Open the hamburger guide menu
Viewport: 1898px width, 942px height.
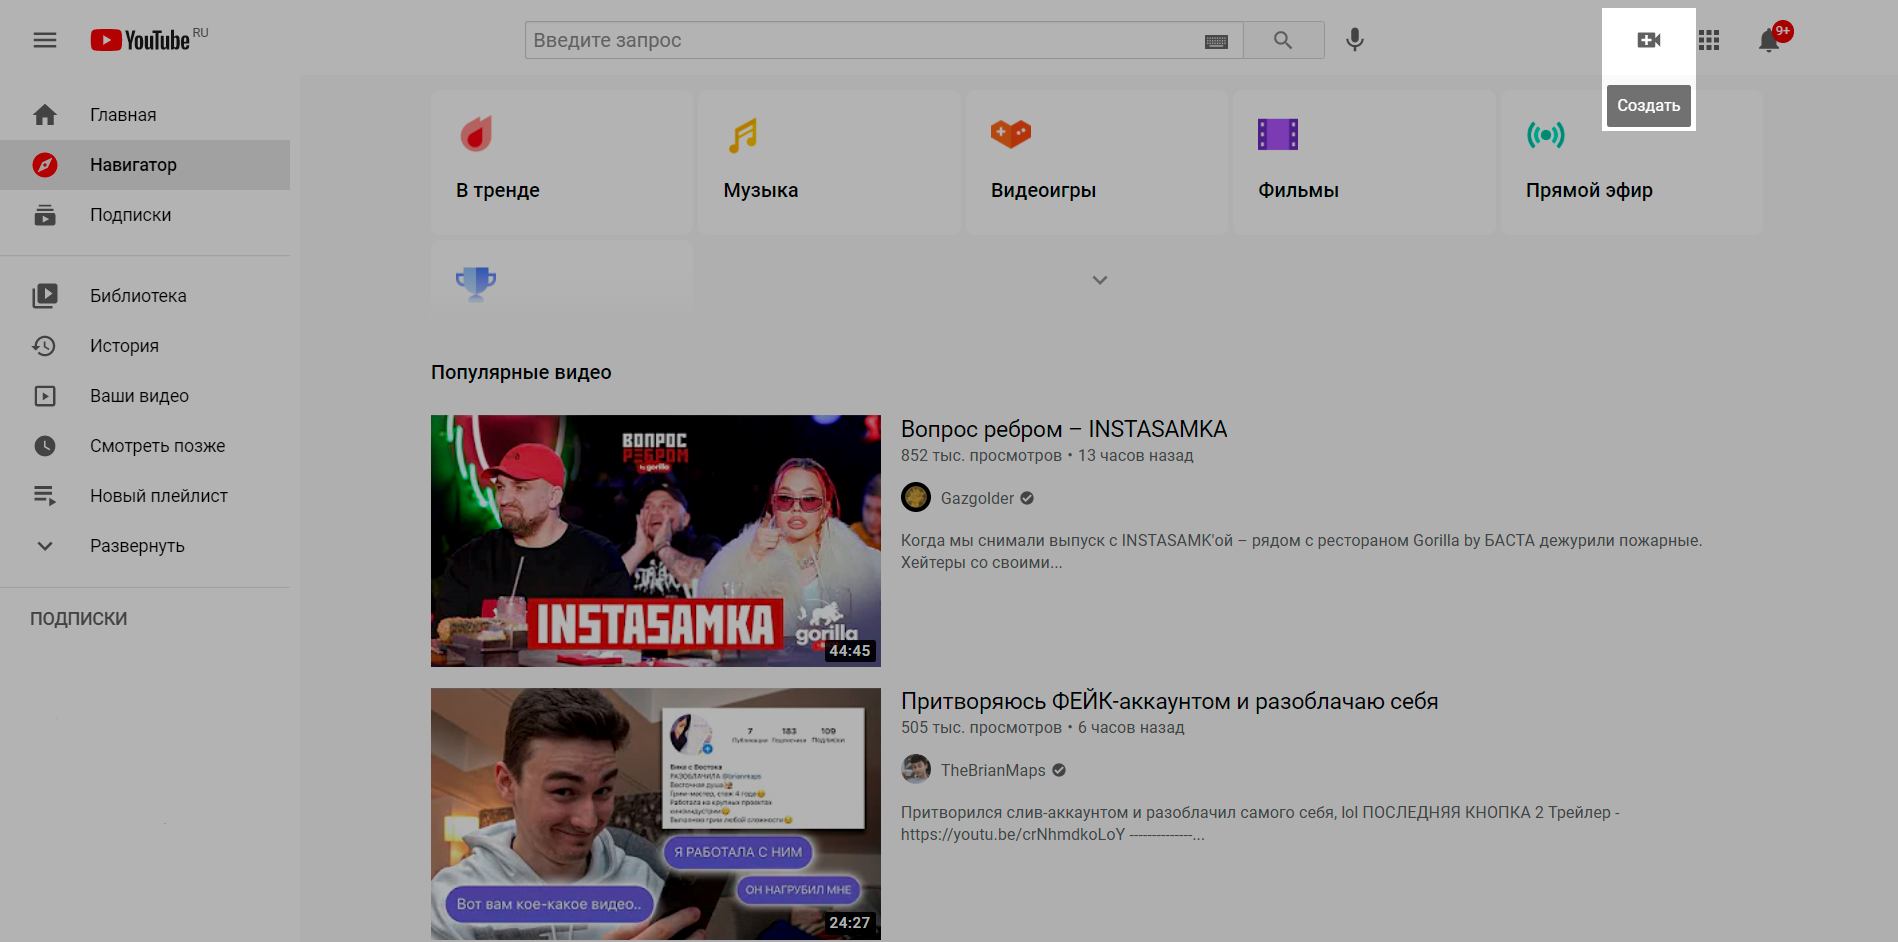[45, 40]
